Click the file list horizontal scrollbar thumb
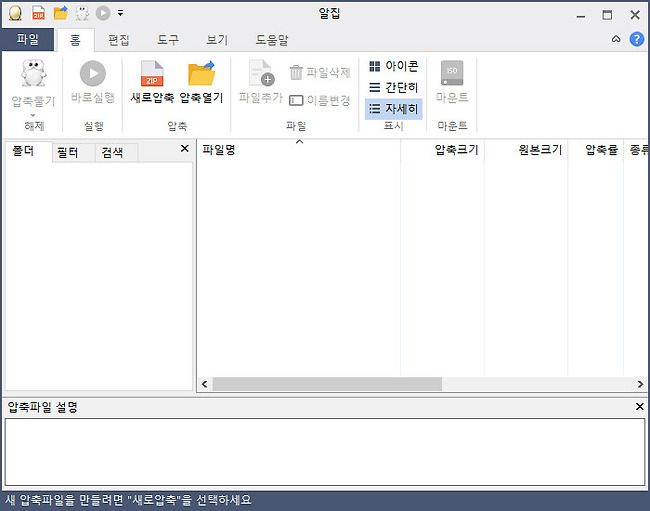This screenshot has height=511, width=650. 327,384
